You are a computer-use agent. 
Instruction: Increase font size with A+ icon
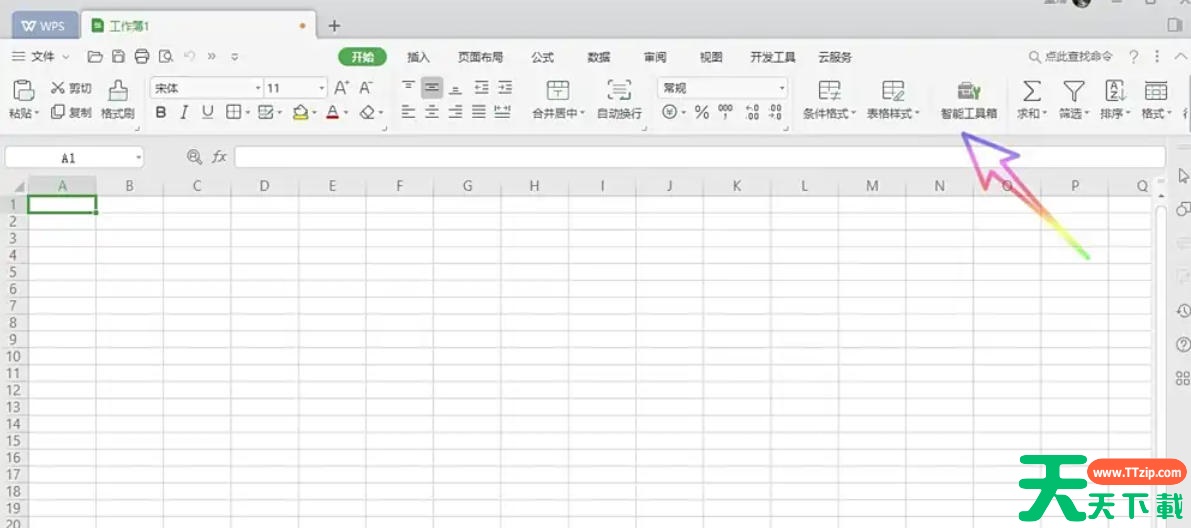tap(342, 88)
